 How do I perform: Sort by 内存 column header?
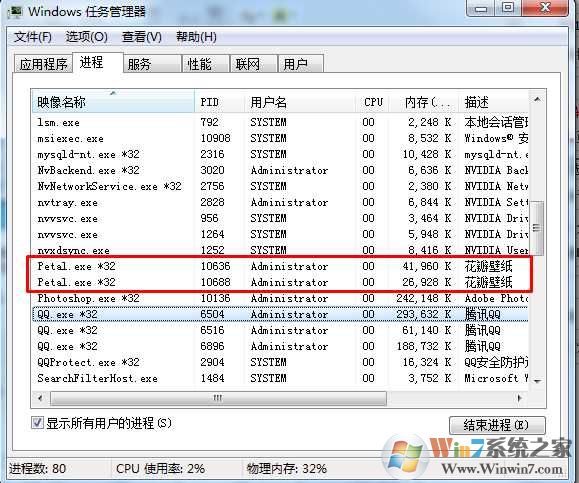(x=425, y=102)
